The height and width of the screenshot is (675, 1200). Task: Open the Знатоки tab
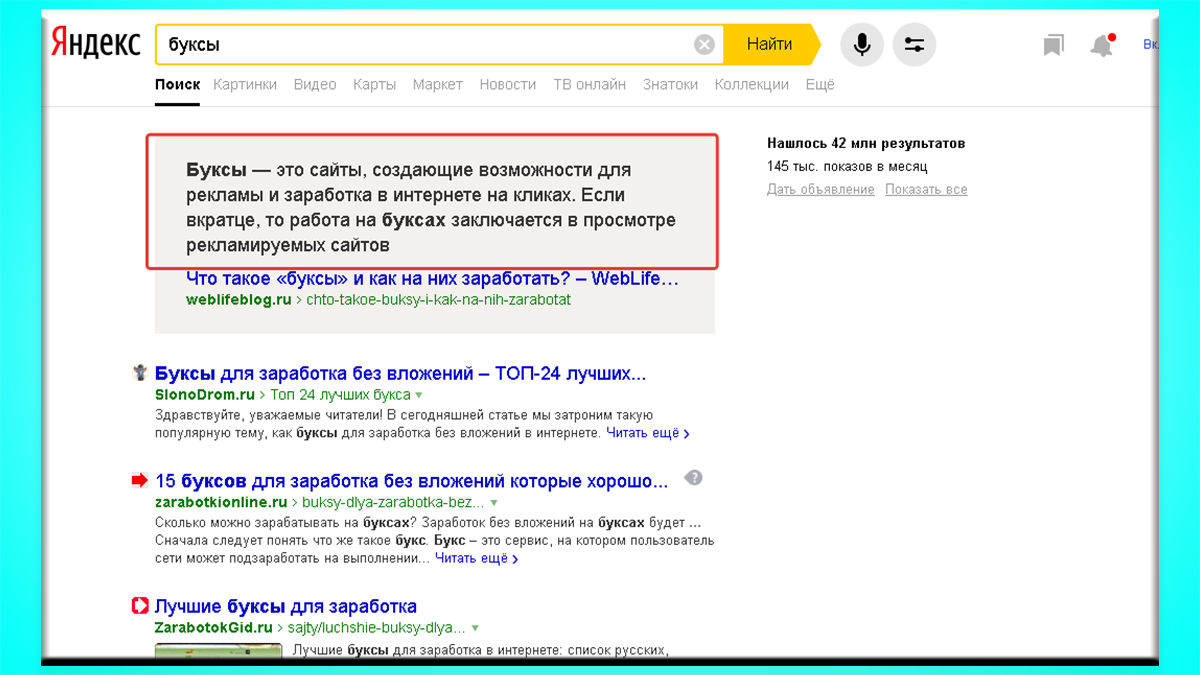pyautogui.click(x=671, y=85)
